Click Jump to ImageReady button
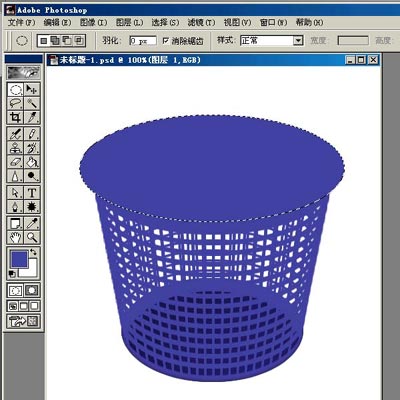The image size is (400, 400). click(x=24, y=321)
